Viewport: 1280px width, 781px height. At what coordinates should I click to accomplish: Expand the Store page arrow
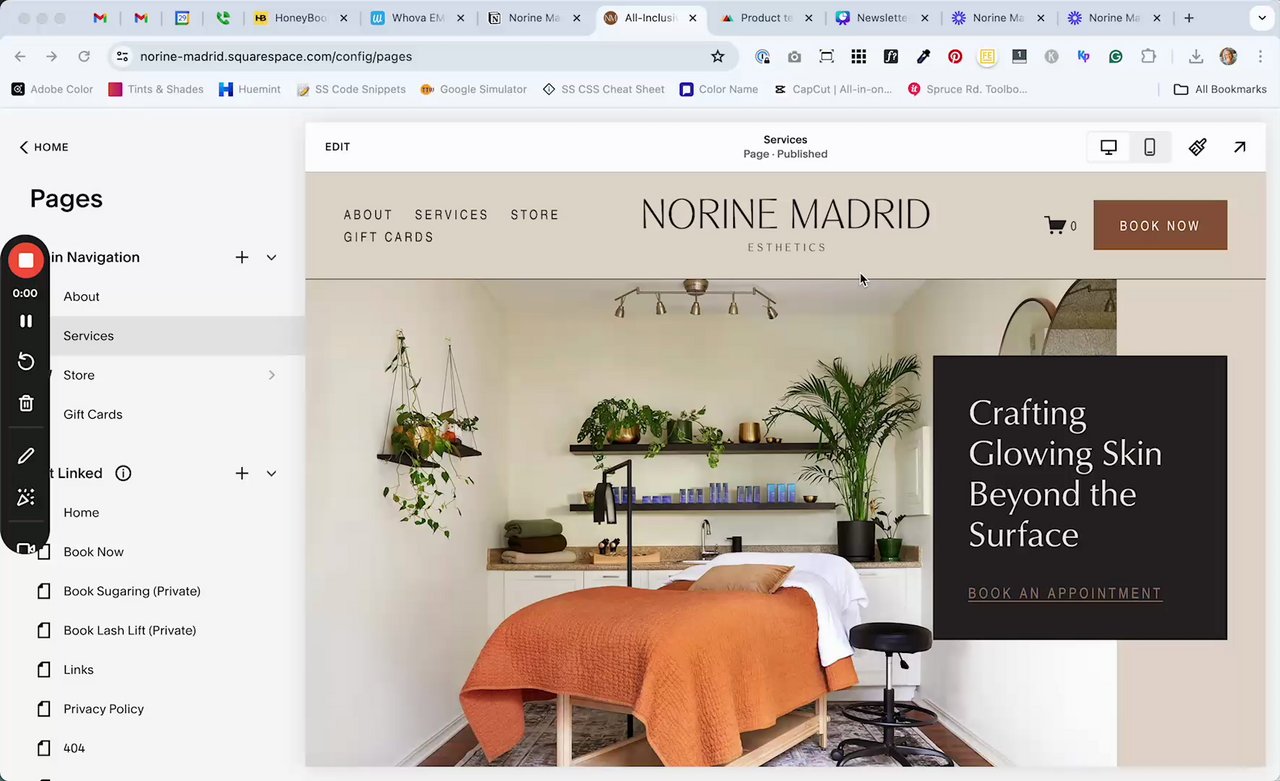[271, 375]
